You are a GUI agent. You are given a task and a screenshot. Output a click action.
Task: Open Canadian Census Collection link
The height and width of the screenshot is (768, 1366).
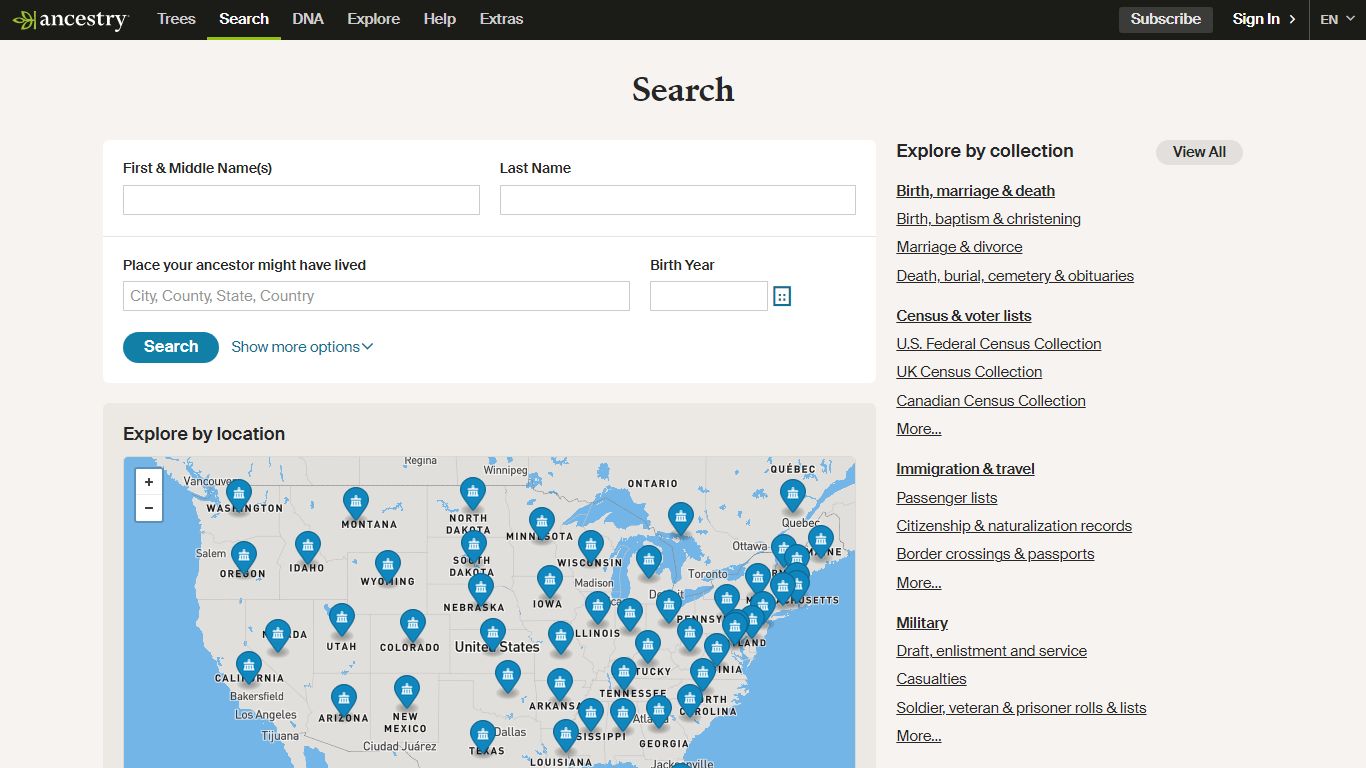991,401
